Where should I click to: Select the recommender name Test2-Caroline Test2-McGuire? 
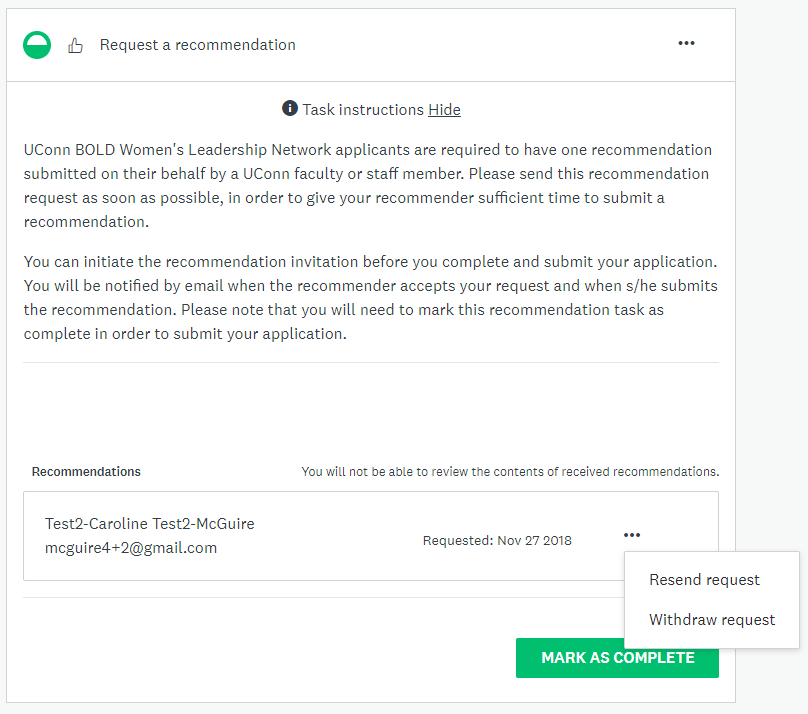tap(149, 524)
